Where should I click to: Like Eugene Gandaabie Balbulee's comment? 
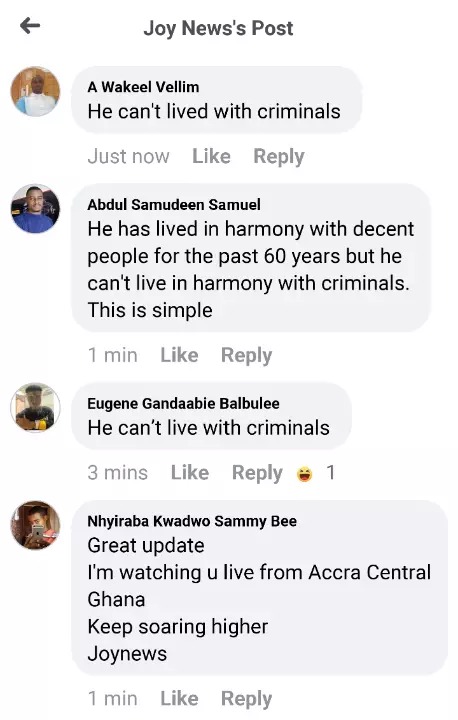190,472
